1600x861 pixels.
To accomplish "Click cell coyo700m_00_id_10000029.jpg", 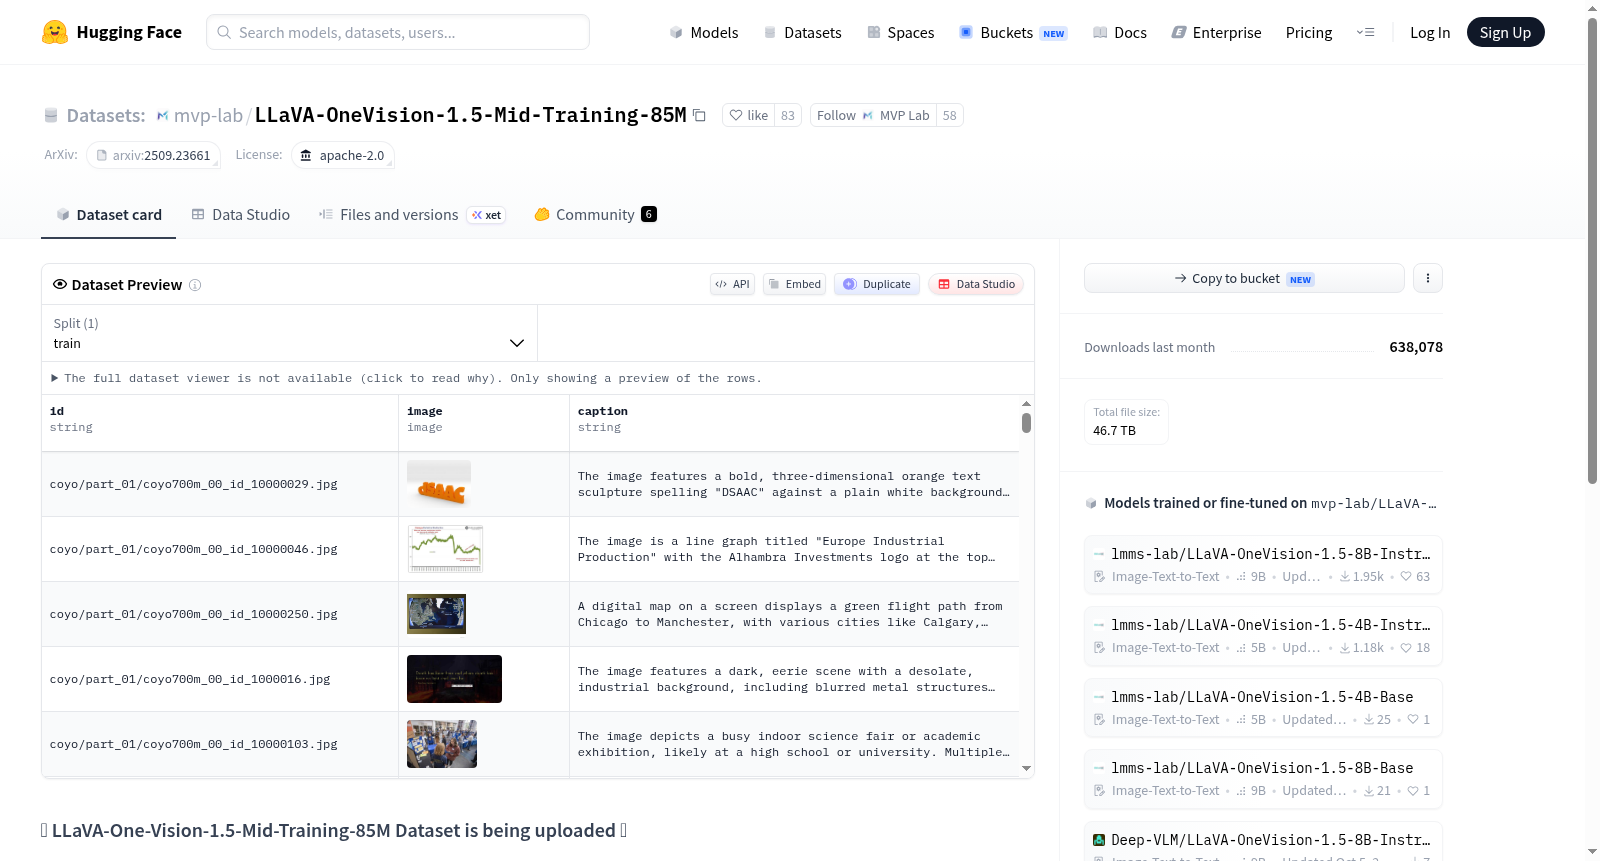I will coord(220,484).
